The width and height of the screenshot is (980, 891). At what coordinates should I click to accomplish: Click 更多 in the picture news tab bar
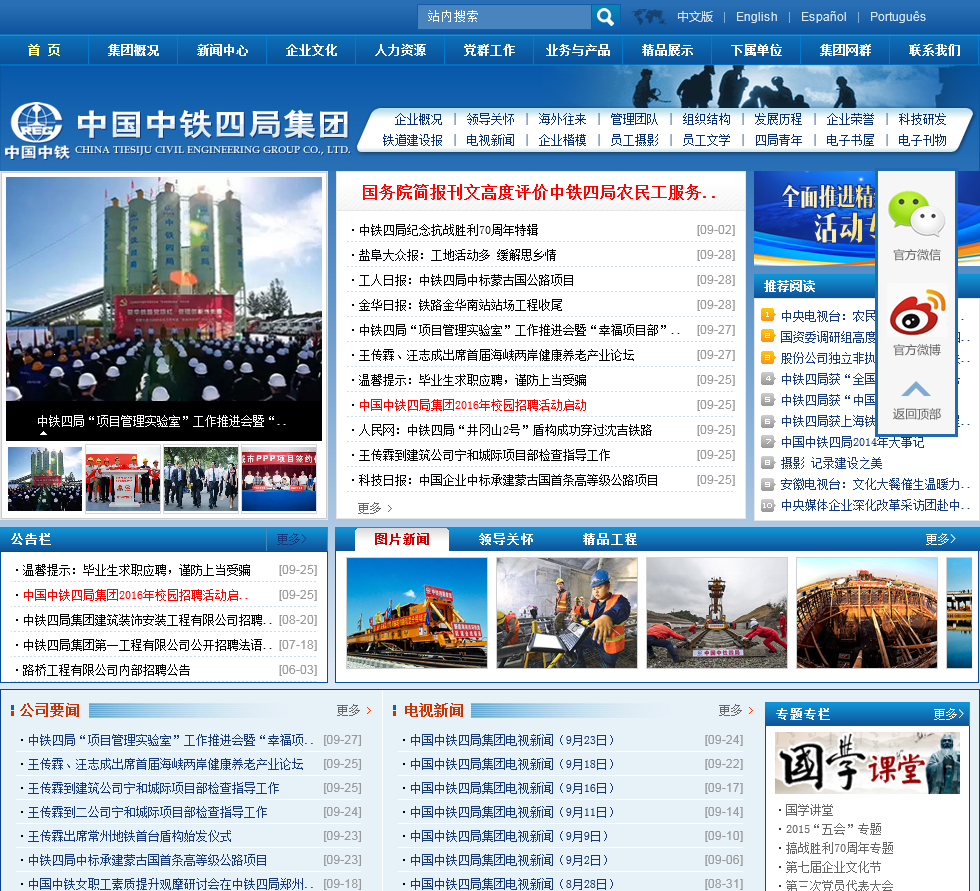(x=941, y=539)
